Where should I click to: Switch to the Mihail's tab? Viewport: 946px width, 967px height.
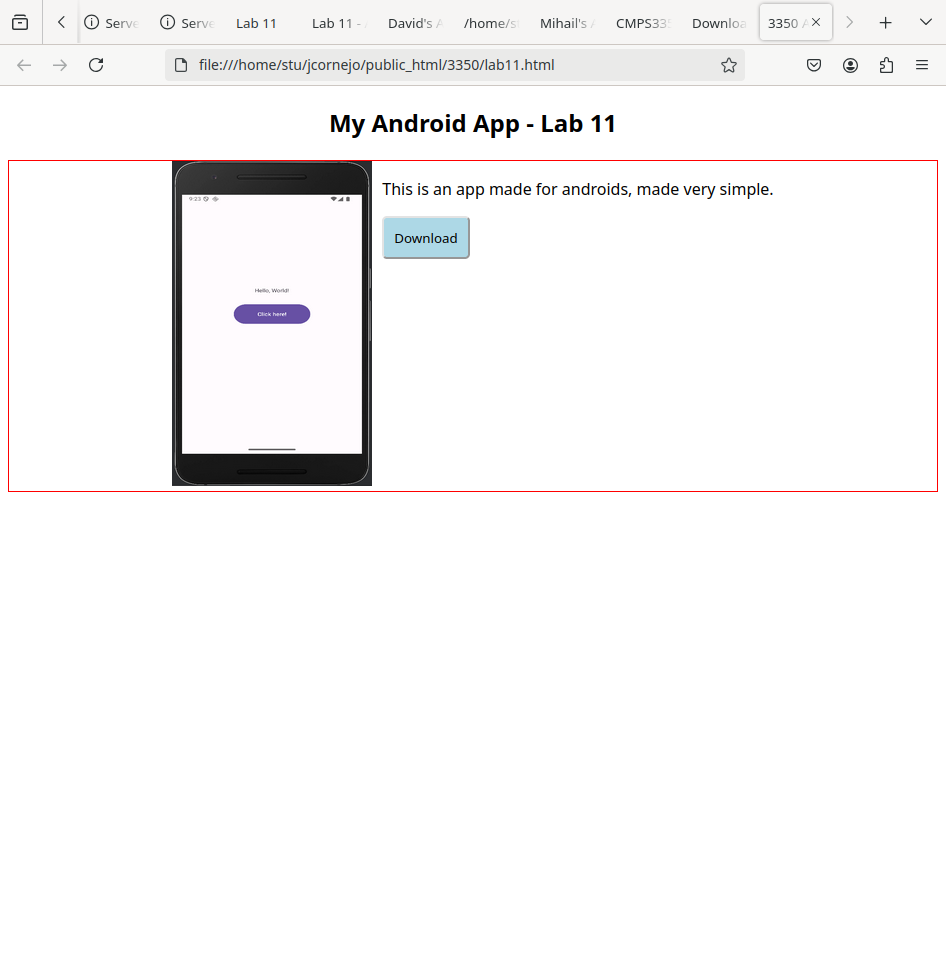click(567, 23)
